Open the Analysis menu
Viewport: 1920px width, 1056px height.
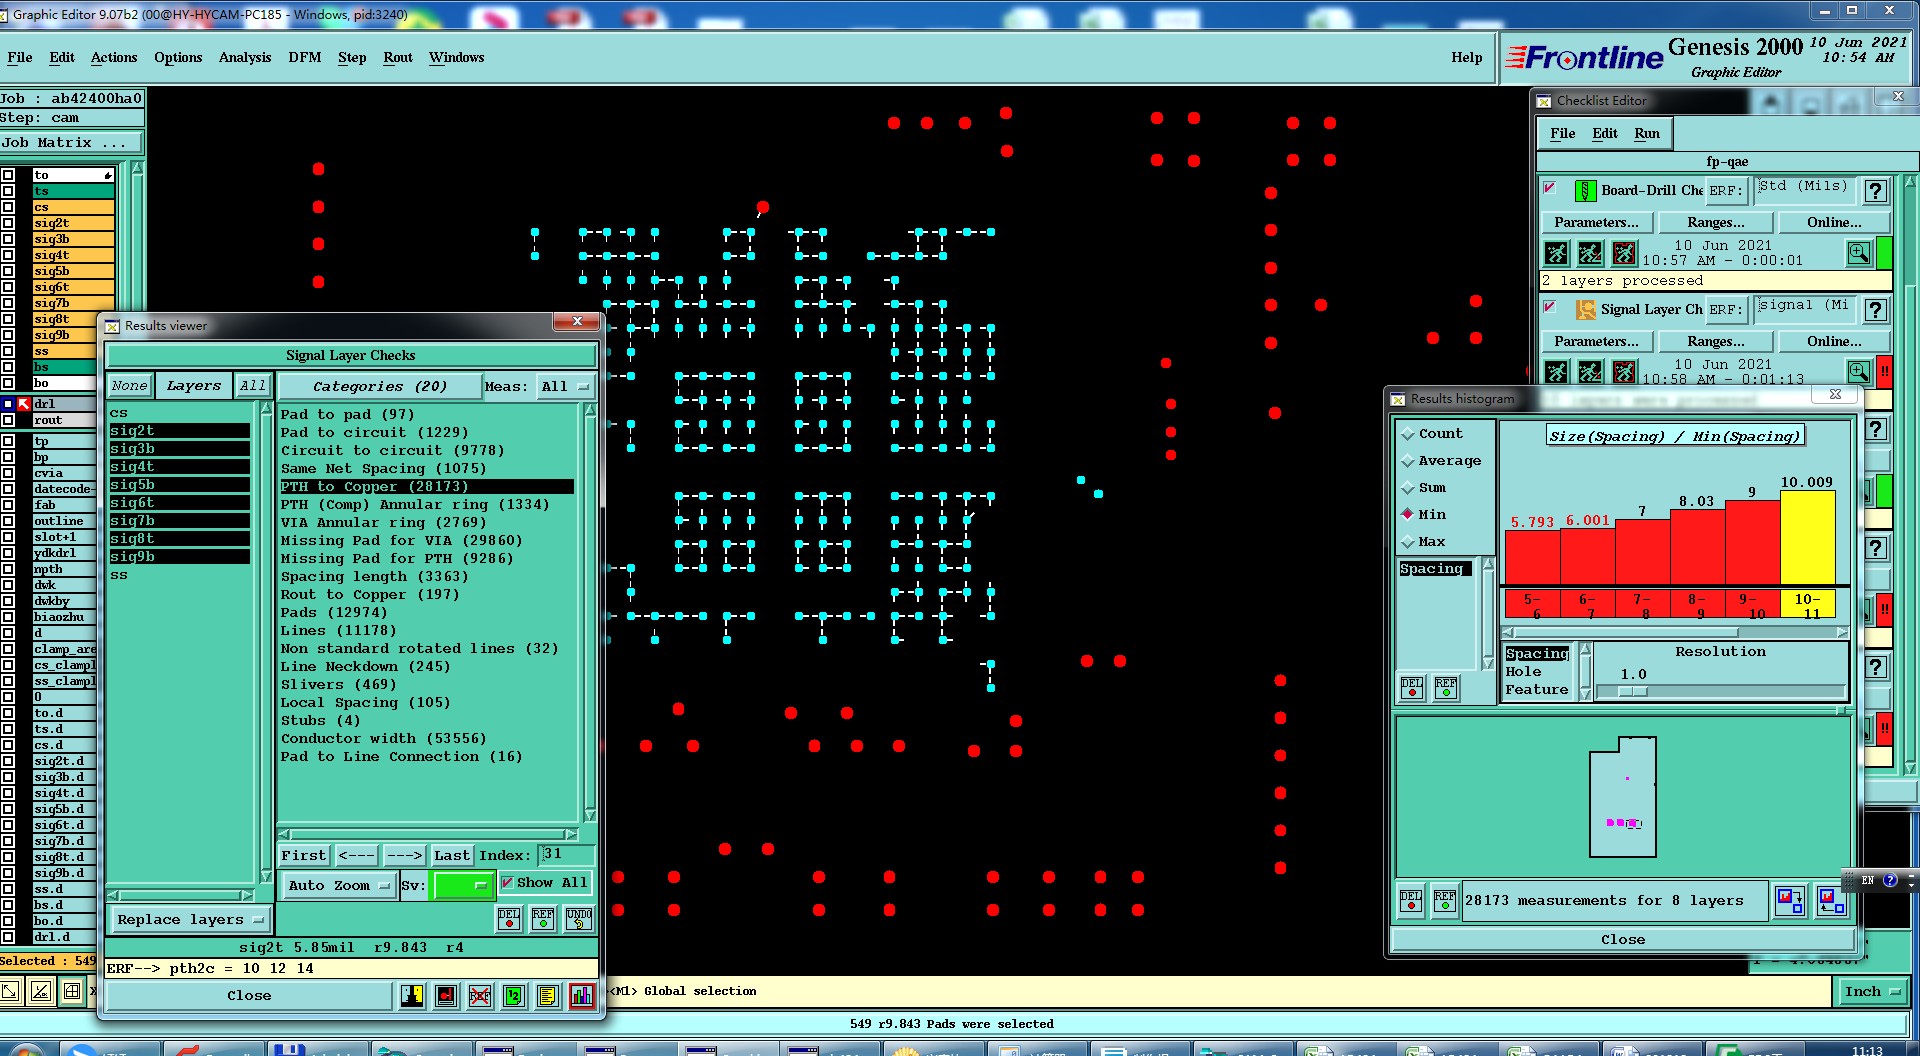(x=245, y=57)
